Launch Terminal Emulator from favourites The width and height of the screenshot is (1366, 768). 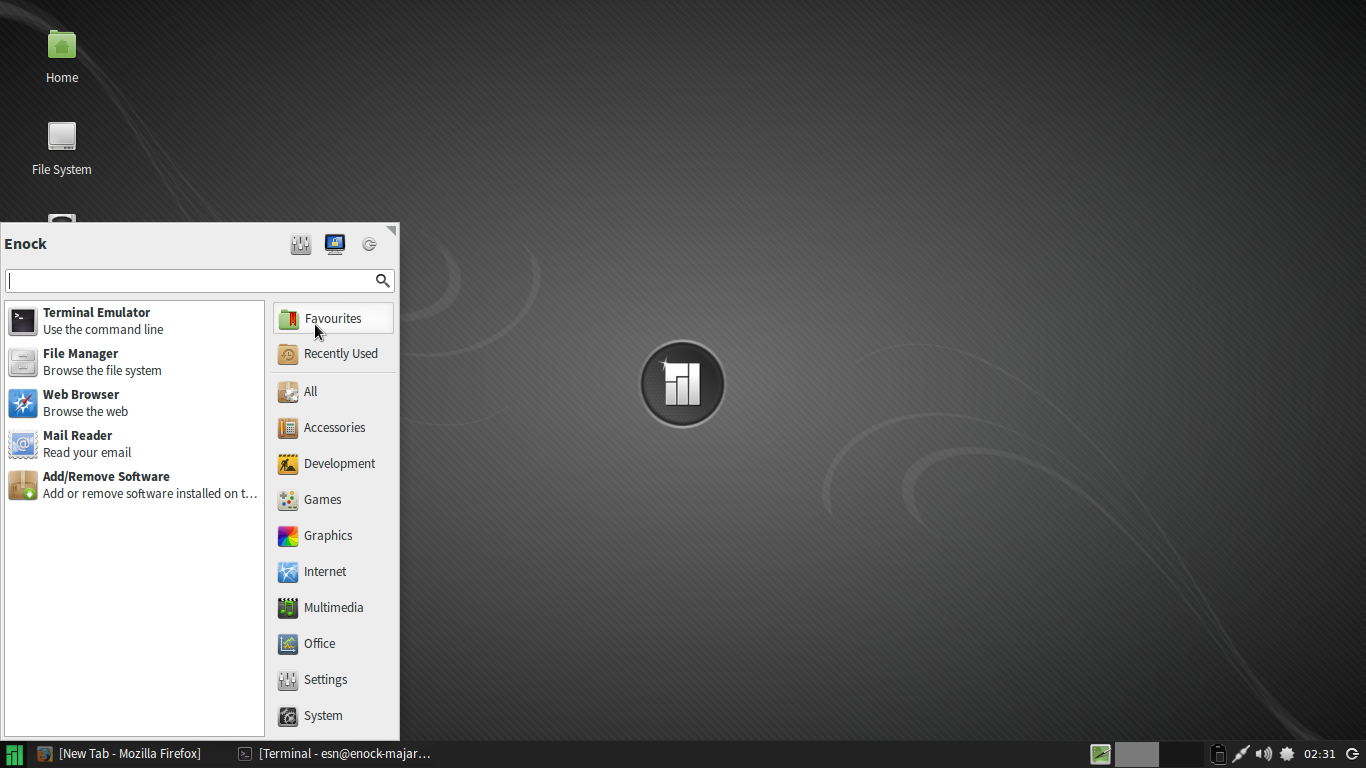point(134,321)
